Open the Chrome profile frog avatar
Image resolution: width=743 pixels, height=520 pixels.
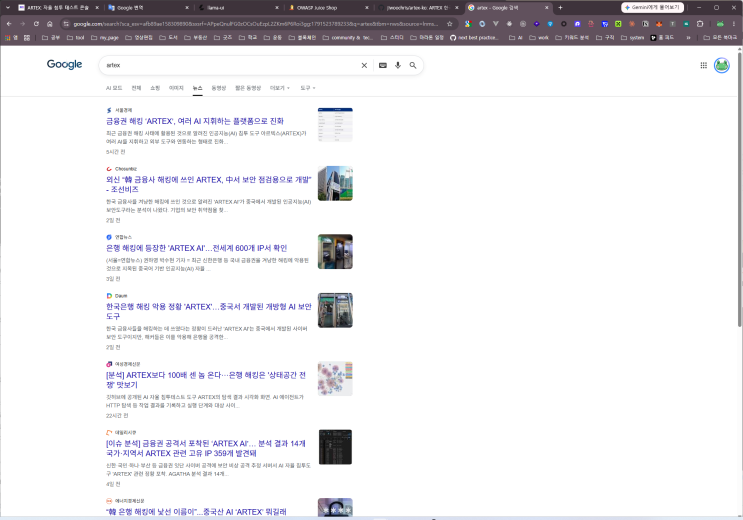720,24
